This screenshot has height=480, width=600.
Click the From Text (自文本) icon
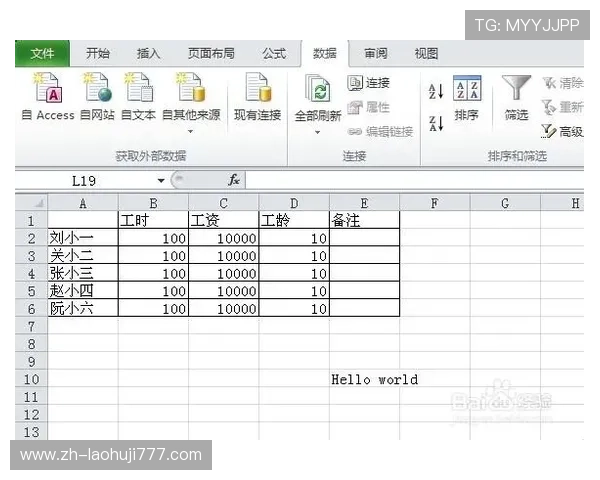[139, 87]
